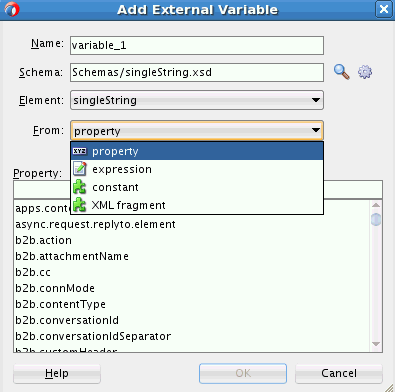Select the b2b.action property

point(43,240)
